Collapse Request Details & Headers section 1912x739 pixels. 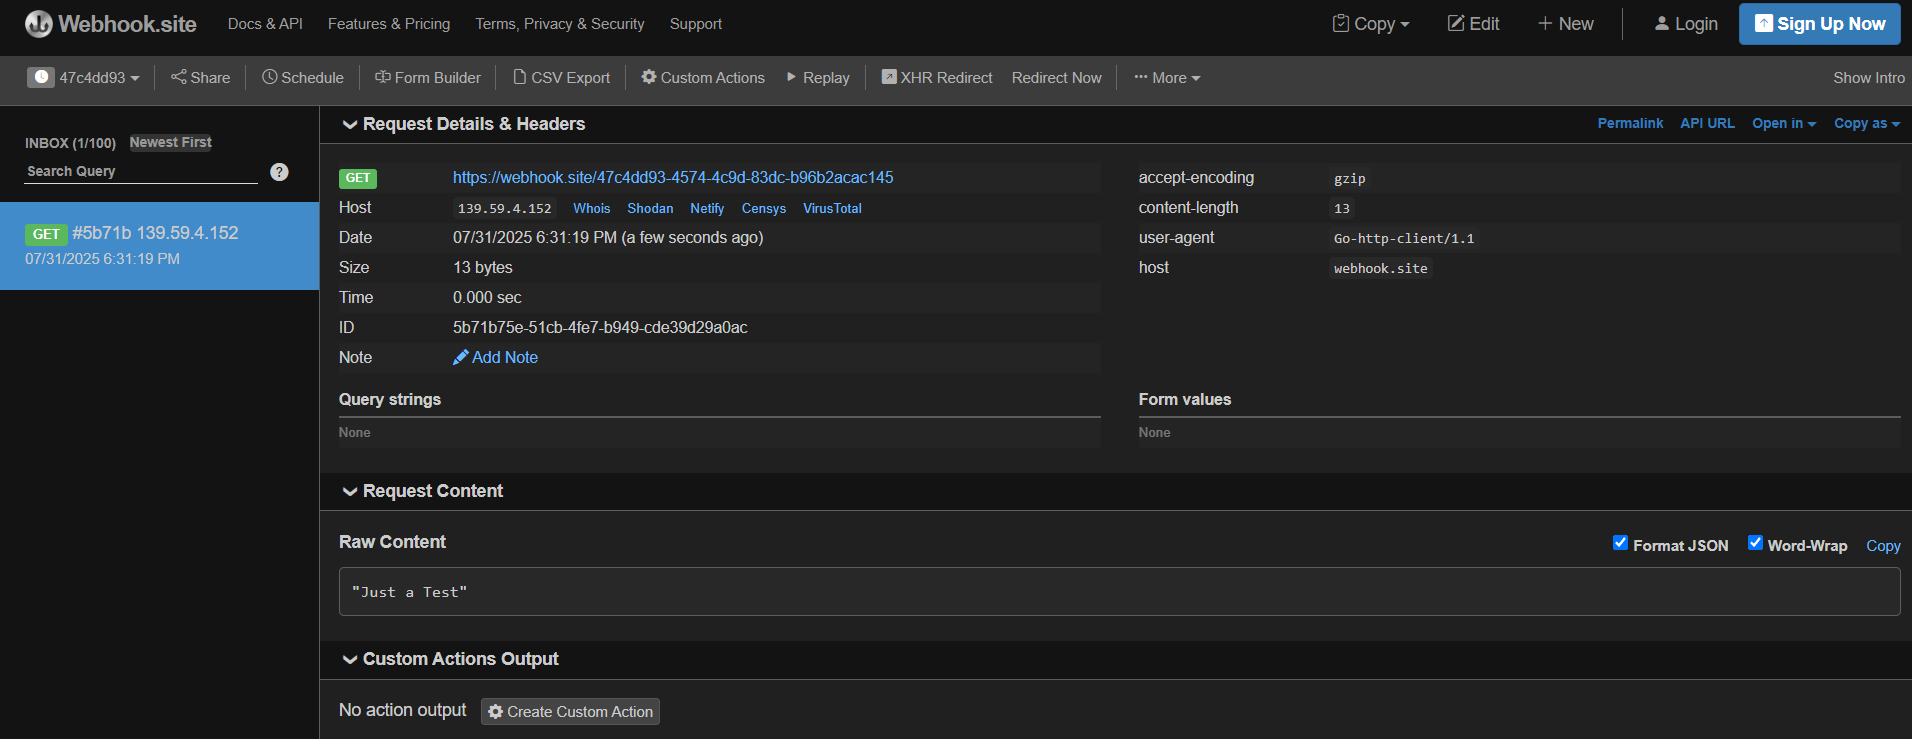click(463, 124)
